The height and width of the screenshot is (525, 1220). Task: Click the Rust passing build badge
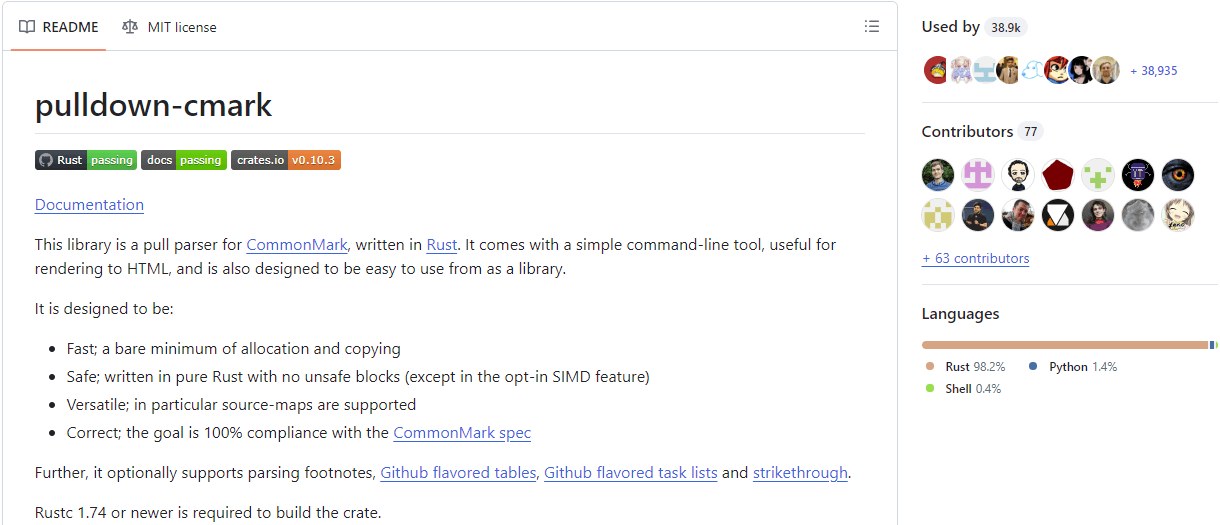[x=86, y=160]
